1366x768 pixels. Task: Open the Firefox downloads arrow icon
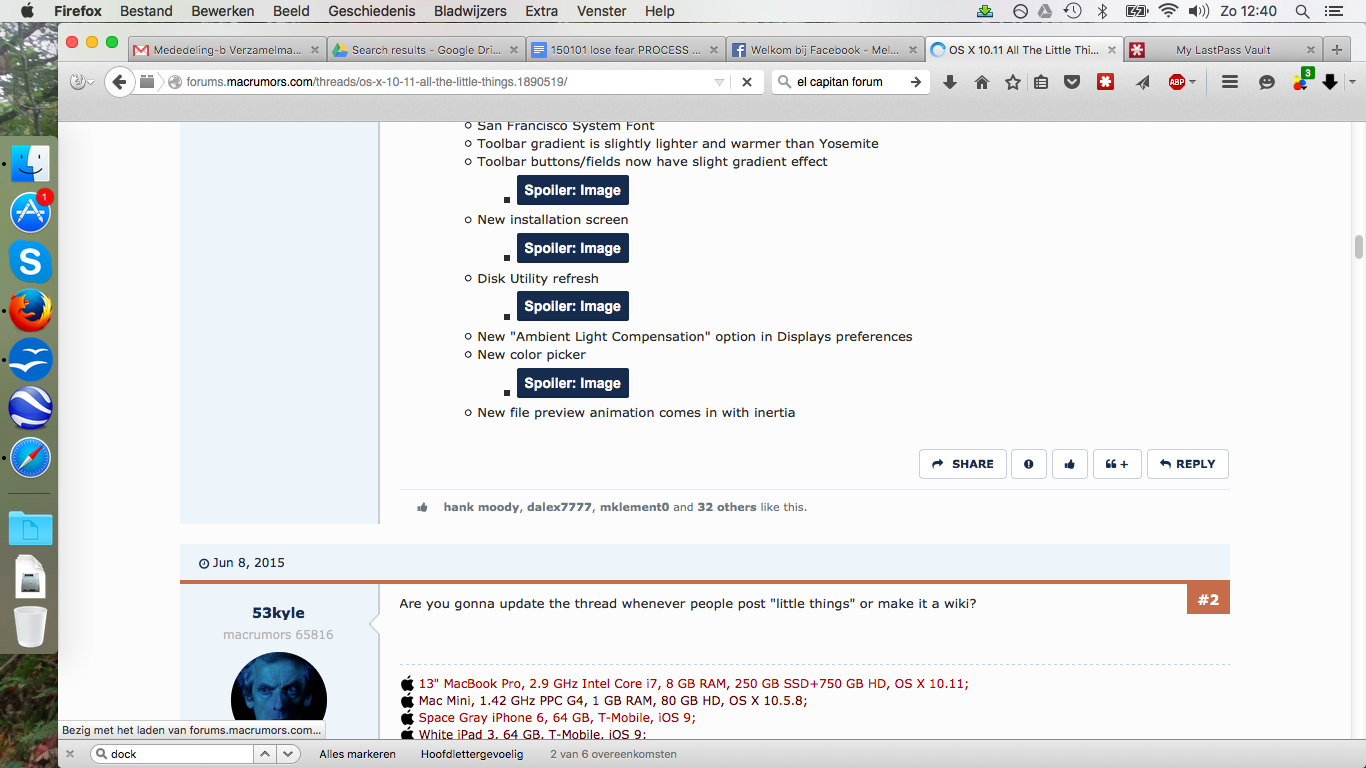coord(950,82)
